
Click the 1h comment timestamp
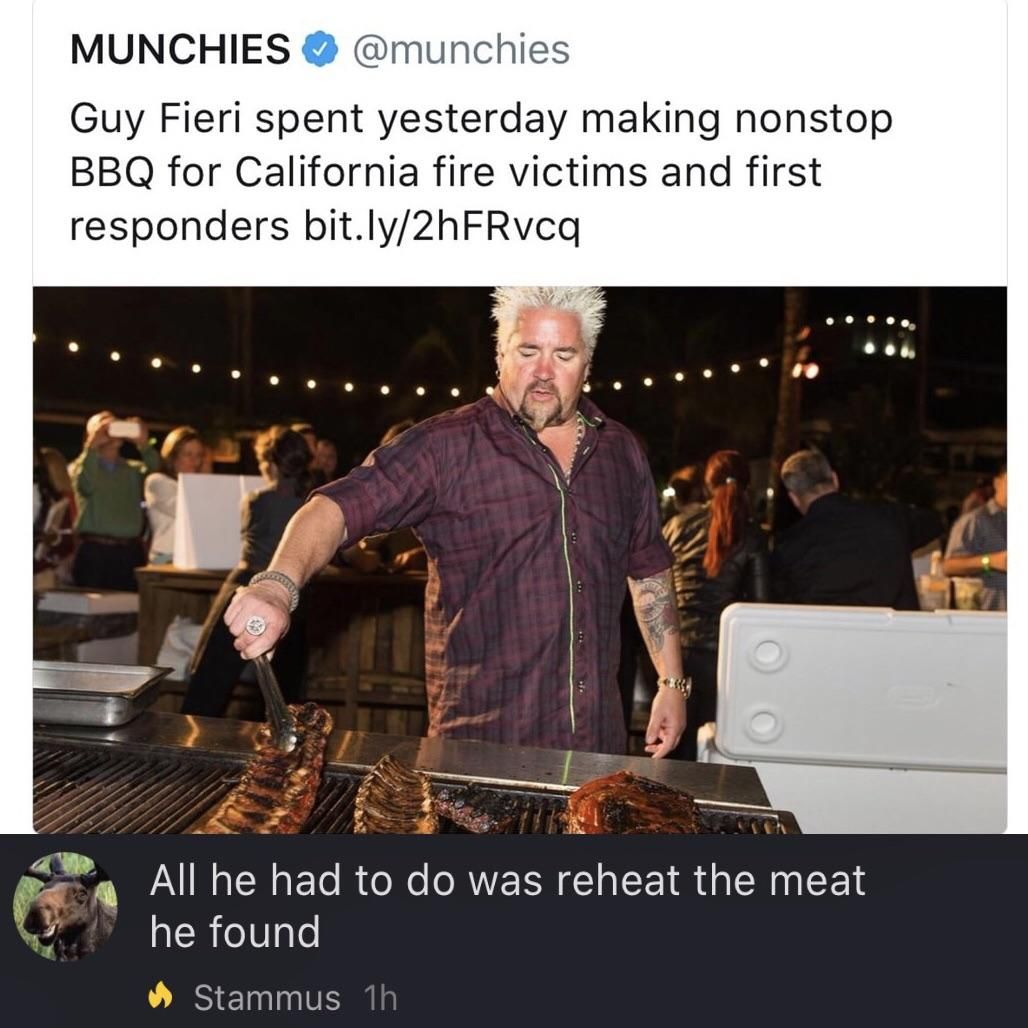pos(380,997)
